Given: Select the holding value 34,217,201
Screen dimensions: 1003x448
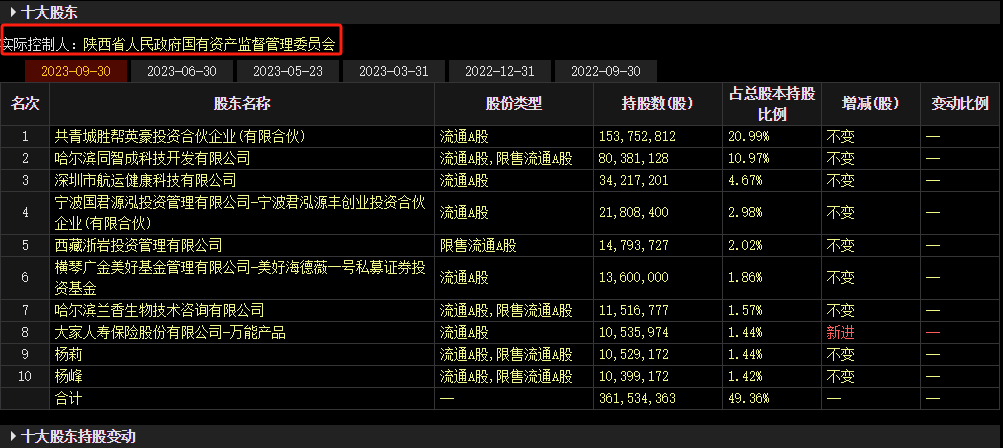Looking at the screenshot, I should [634, 180].
